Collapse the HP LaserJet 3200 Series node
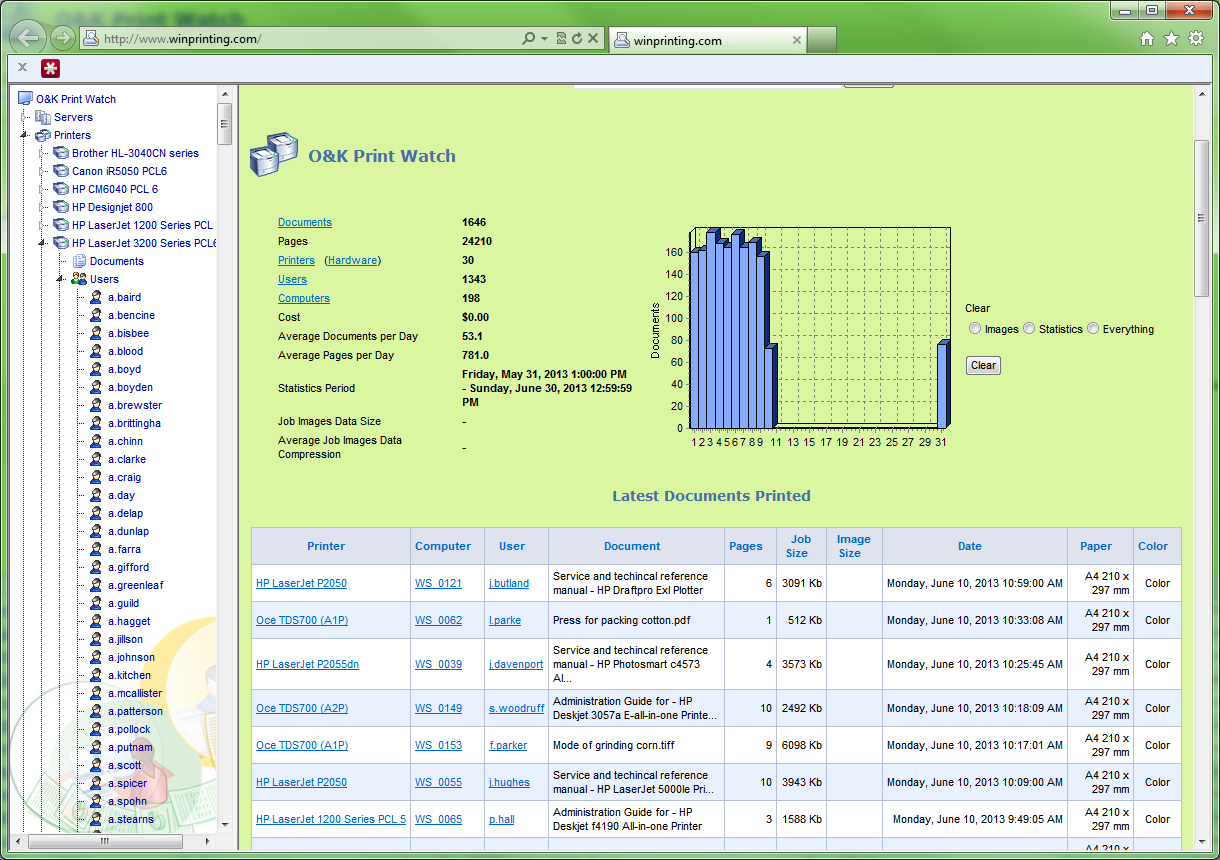Viewport: 1220px width, 860px height. click(x=41, y=242)
